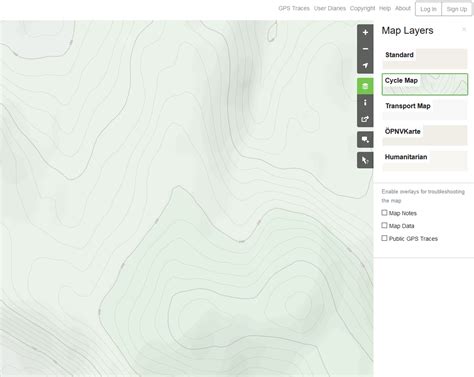Click the Map Layers heading text
This screenshot has height=377, width=474.
click(x=407, y=30)
